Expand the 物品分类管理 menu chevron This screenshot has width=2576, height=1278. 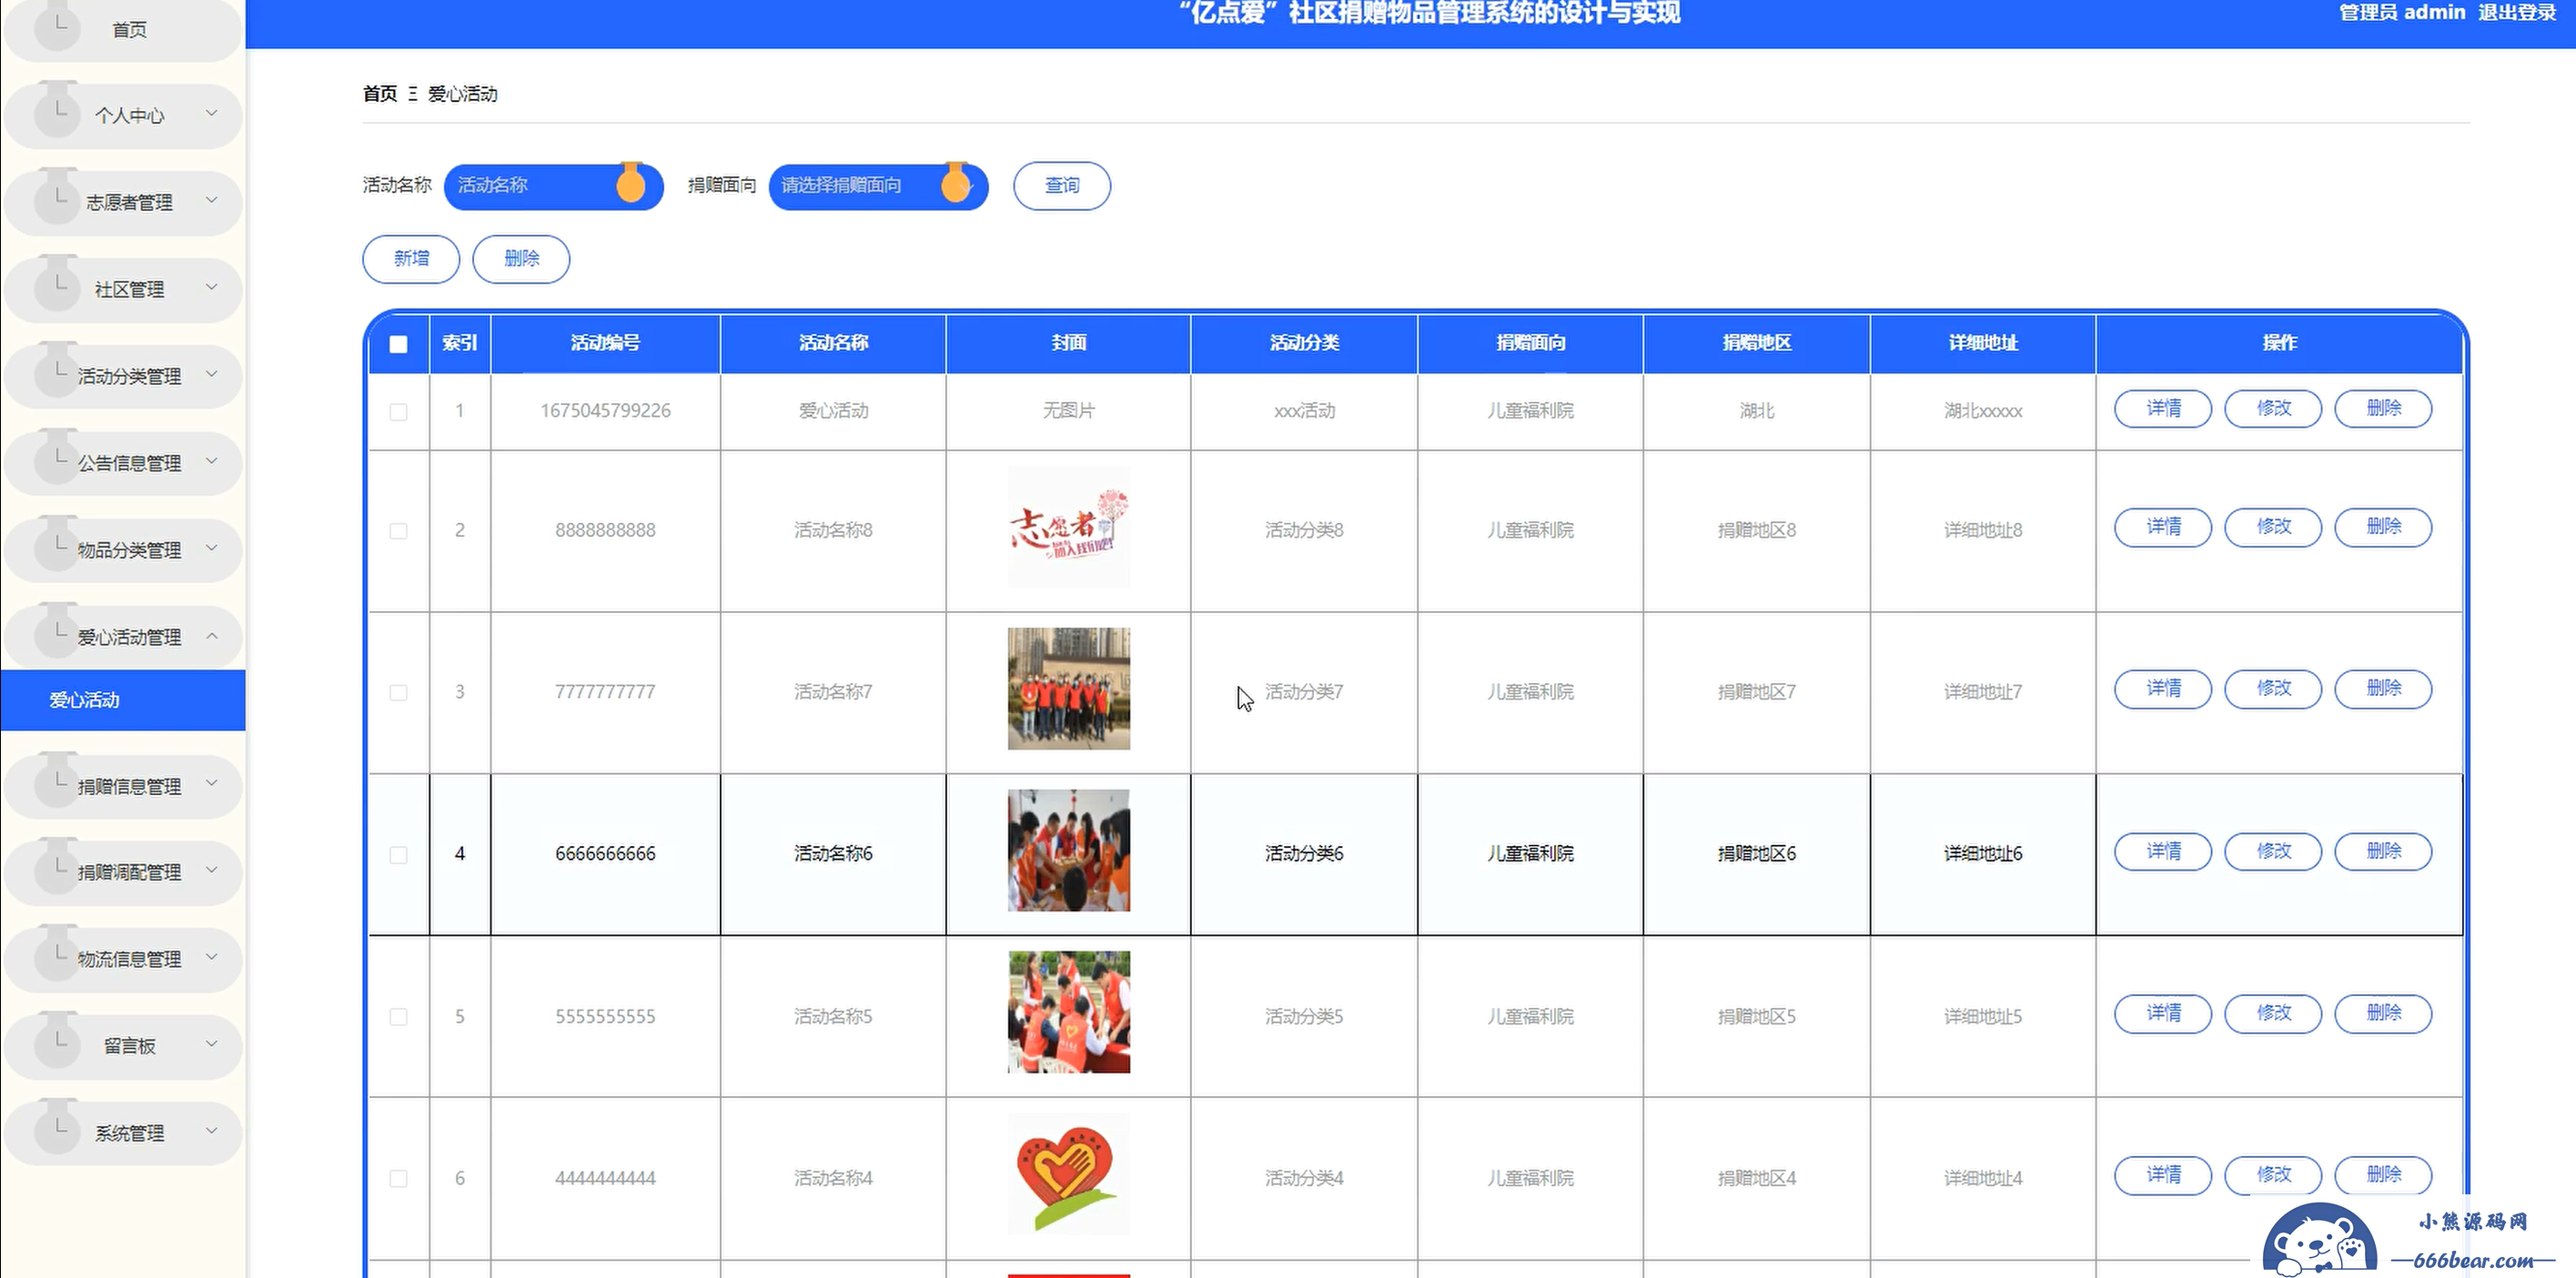[x=212, y=548]
